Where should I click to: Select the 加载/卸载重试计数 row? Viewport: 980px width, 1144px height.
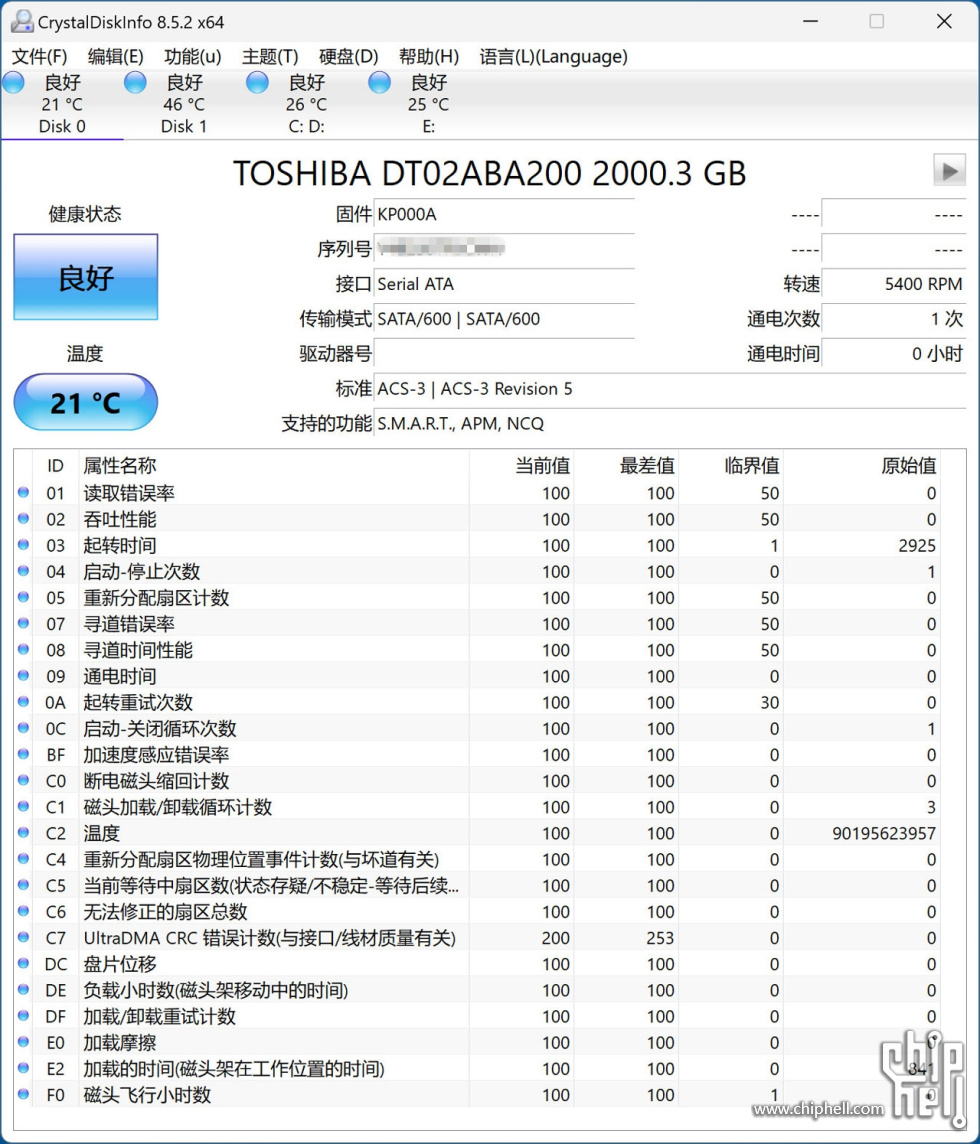click(478, 1016)
